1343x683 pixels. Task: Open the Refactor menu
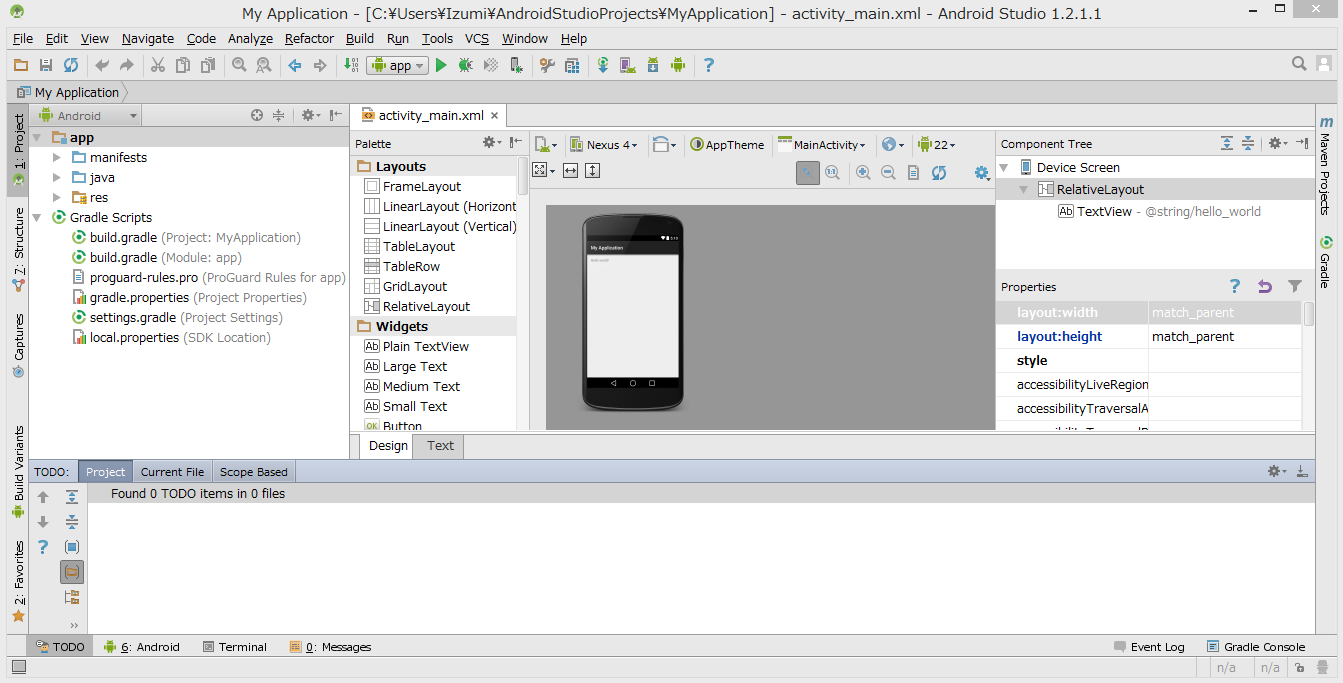(309, 38)
